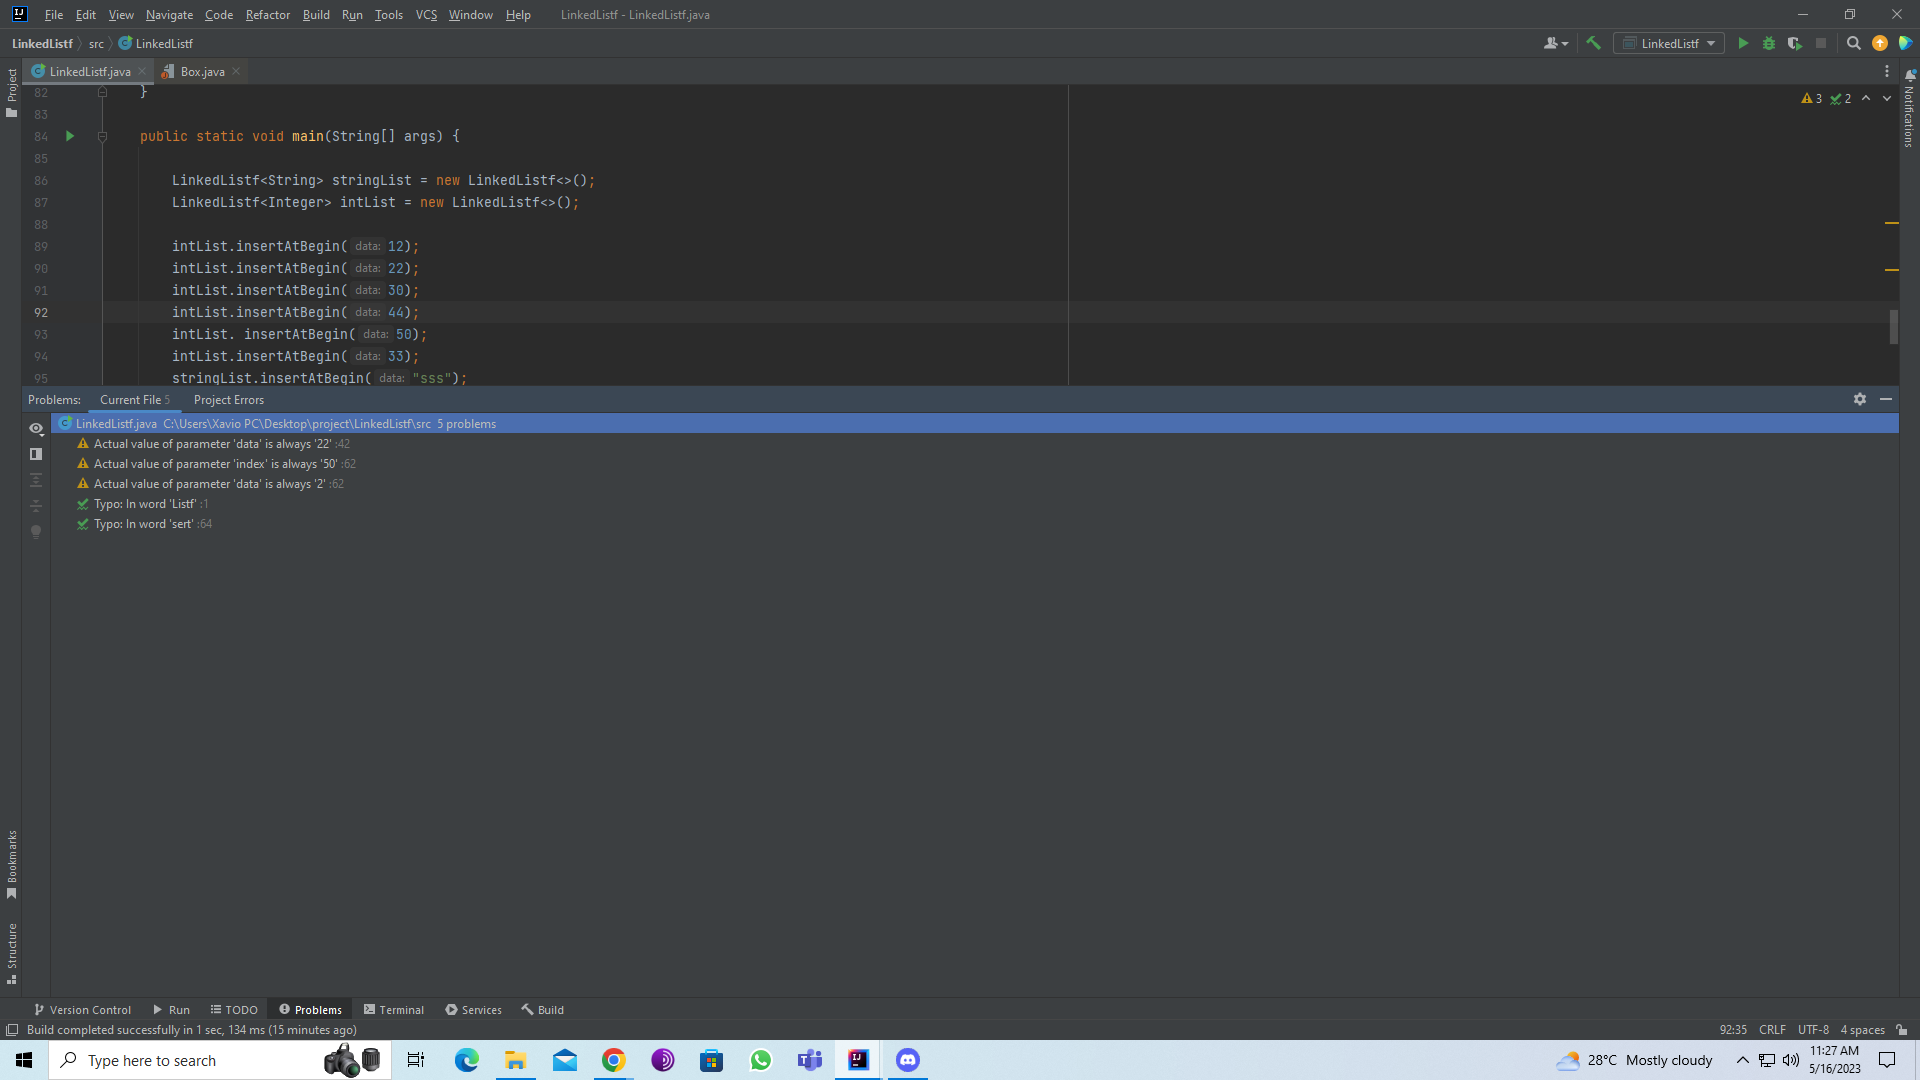Viewport: 1920px width, 1080px height.
Task: Click the Build hammer icon in toolbar
Action: (1594, 43)
